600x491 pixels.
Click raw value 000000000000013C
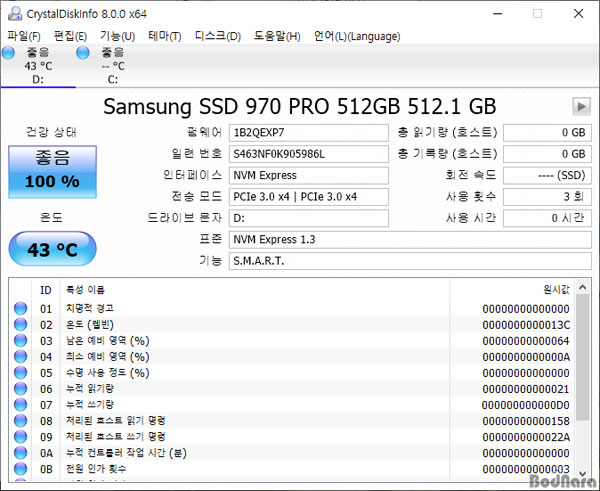pos(526,325)
